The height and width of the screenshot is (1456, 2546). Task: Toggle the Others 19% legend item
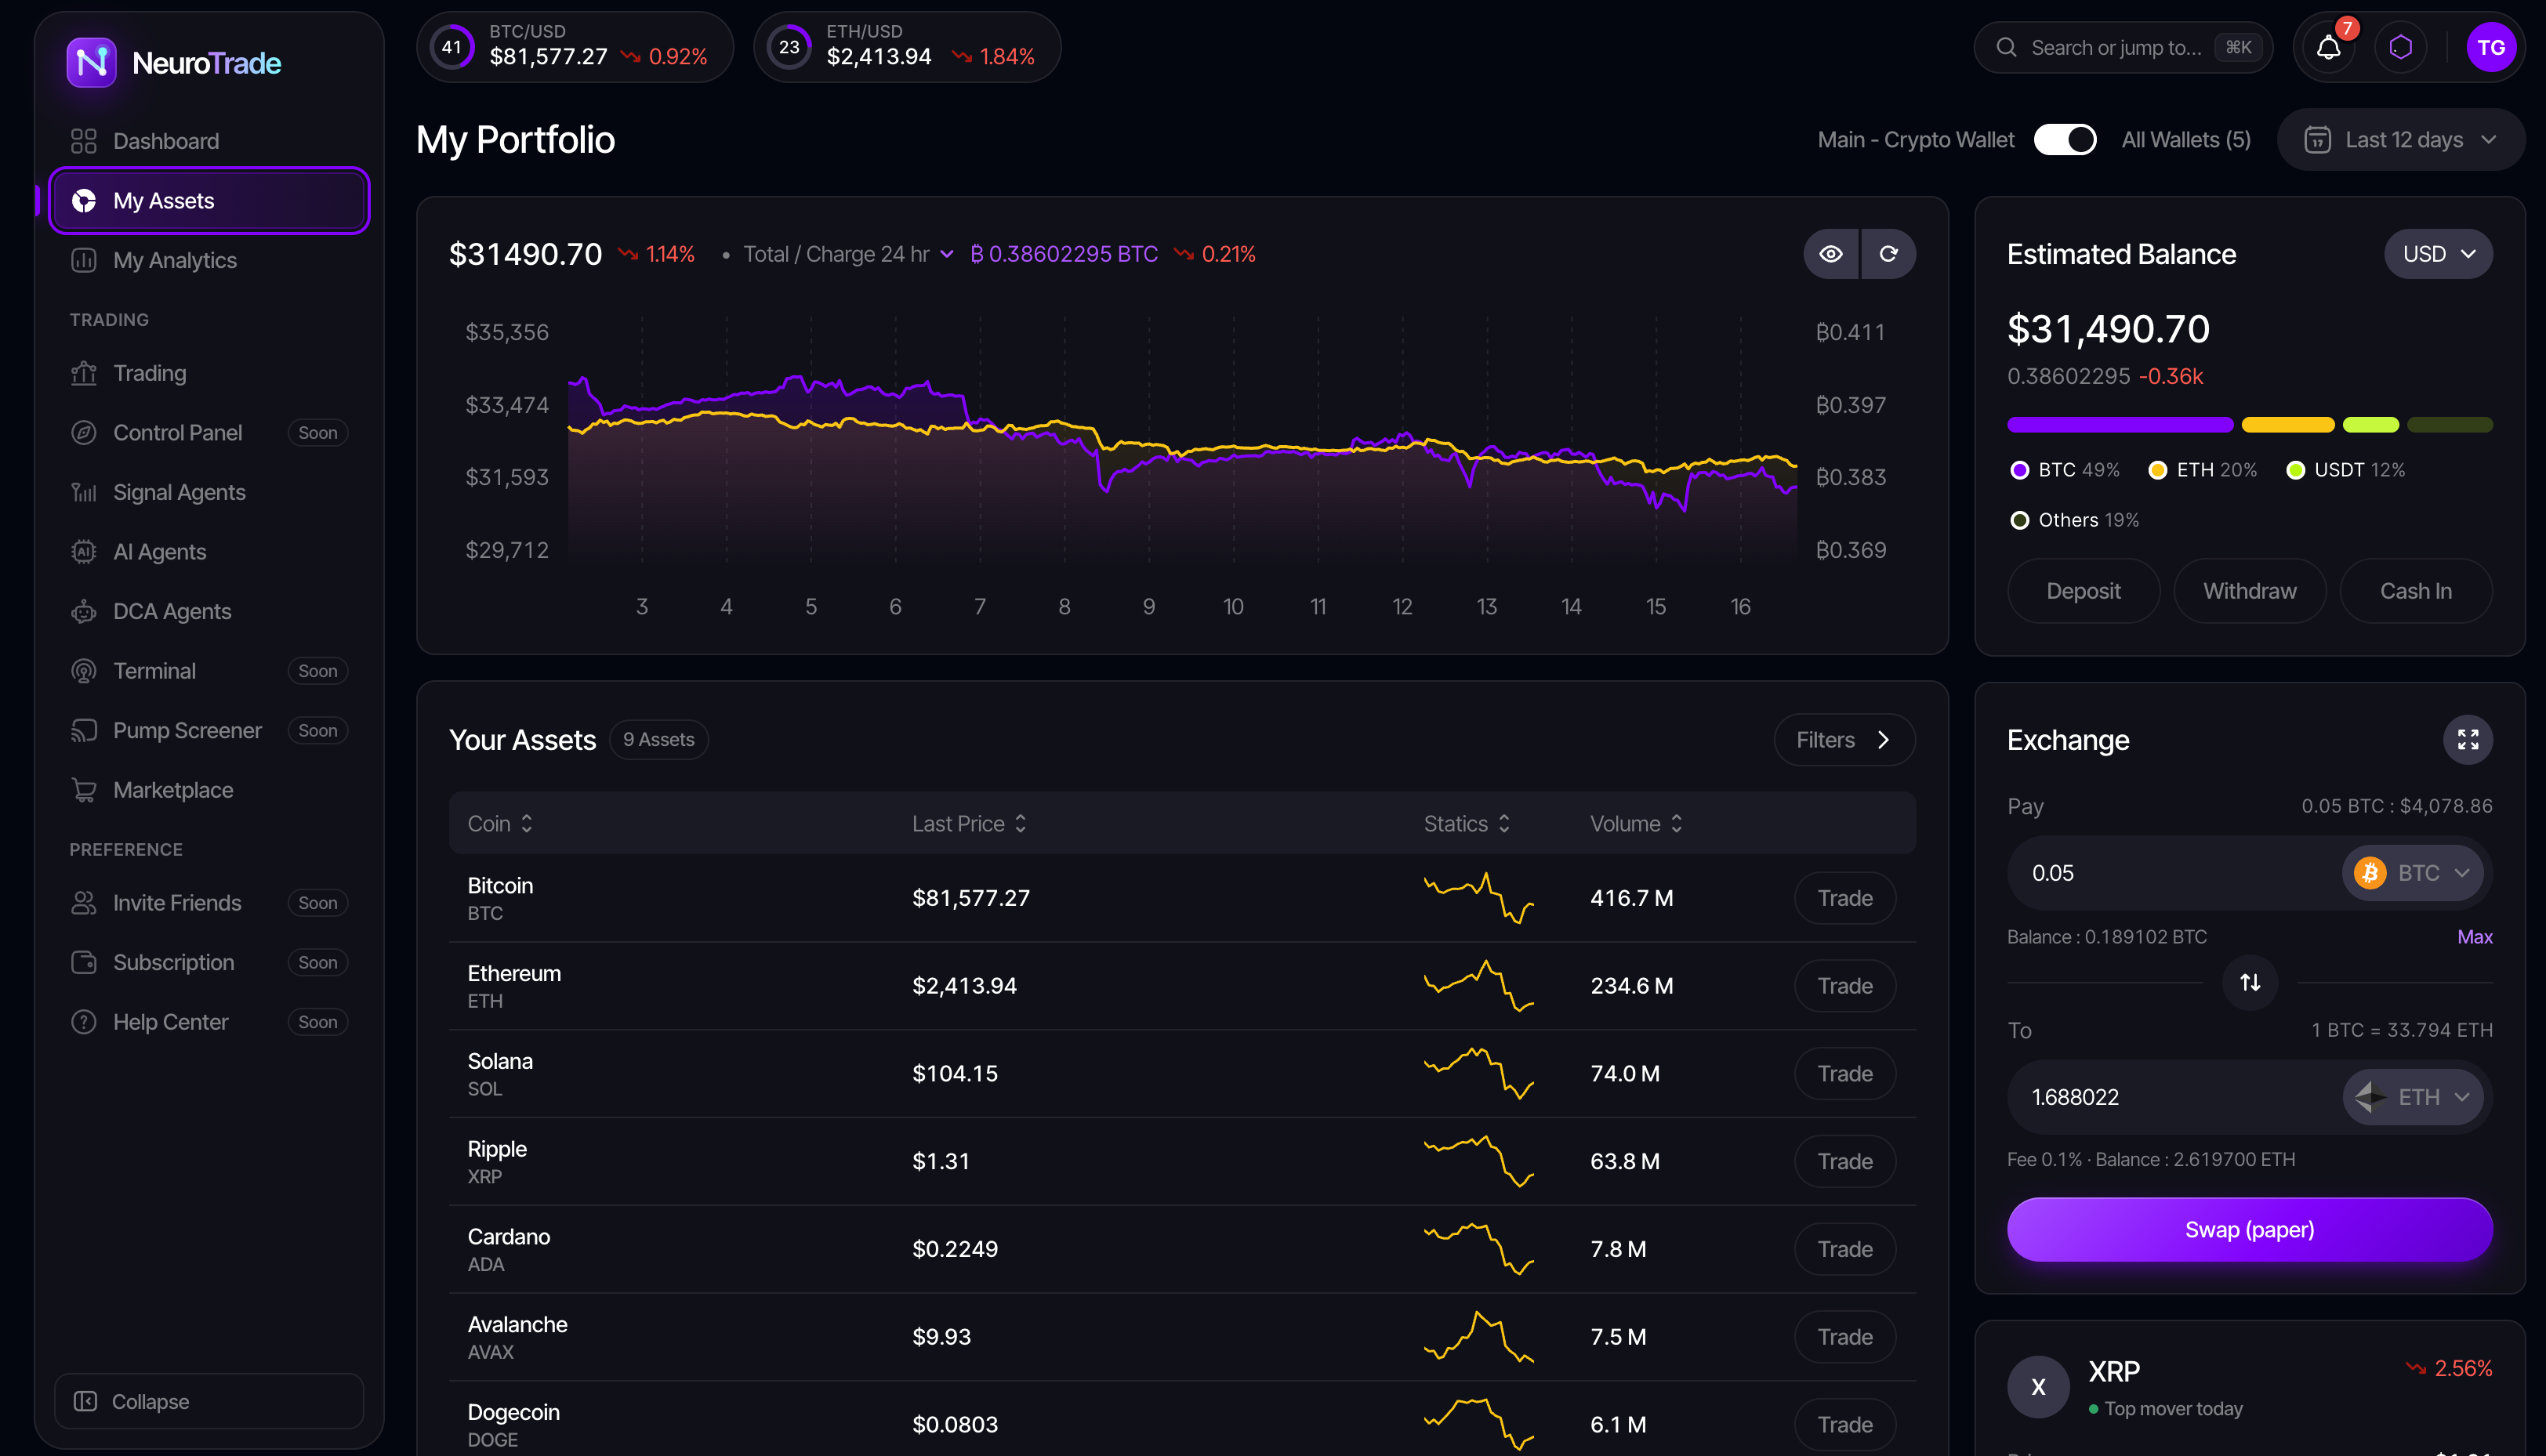tap(2074, 520)
